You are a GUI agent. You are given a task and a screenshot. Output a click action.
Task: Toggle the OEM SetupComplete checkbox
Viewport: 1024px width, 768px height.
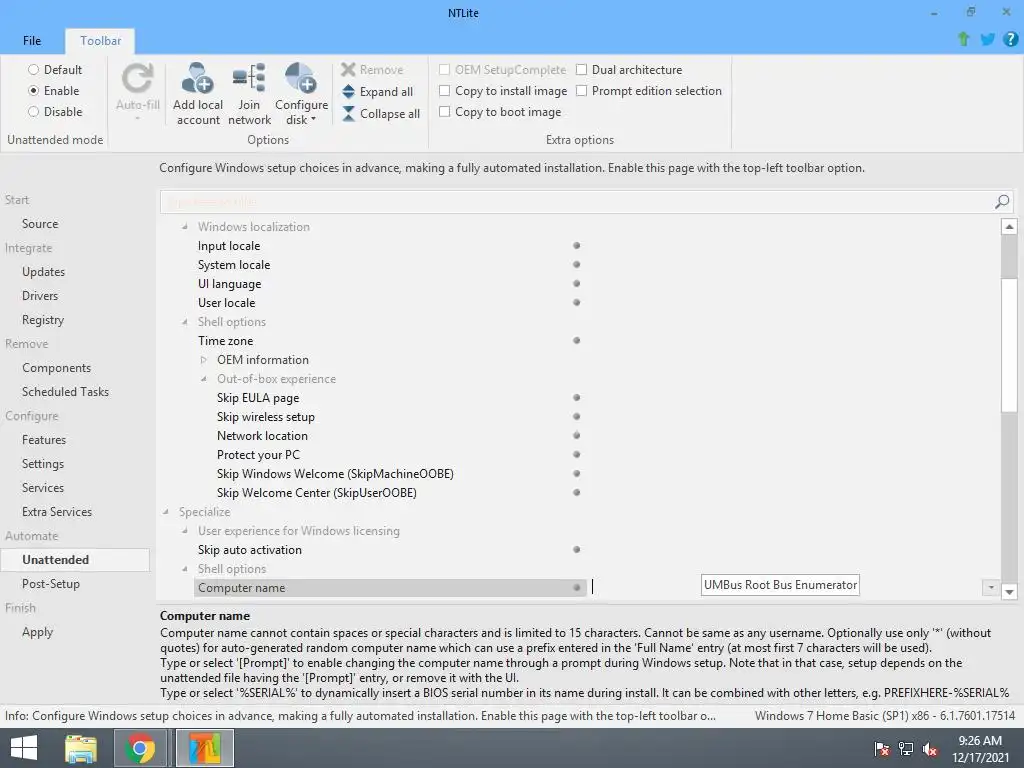click(445, 69)
